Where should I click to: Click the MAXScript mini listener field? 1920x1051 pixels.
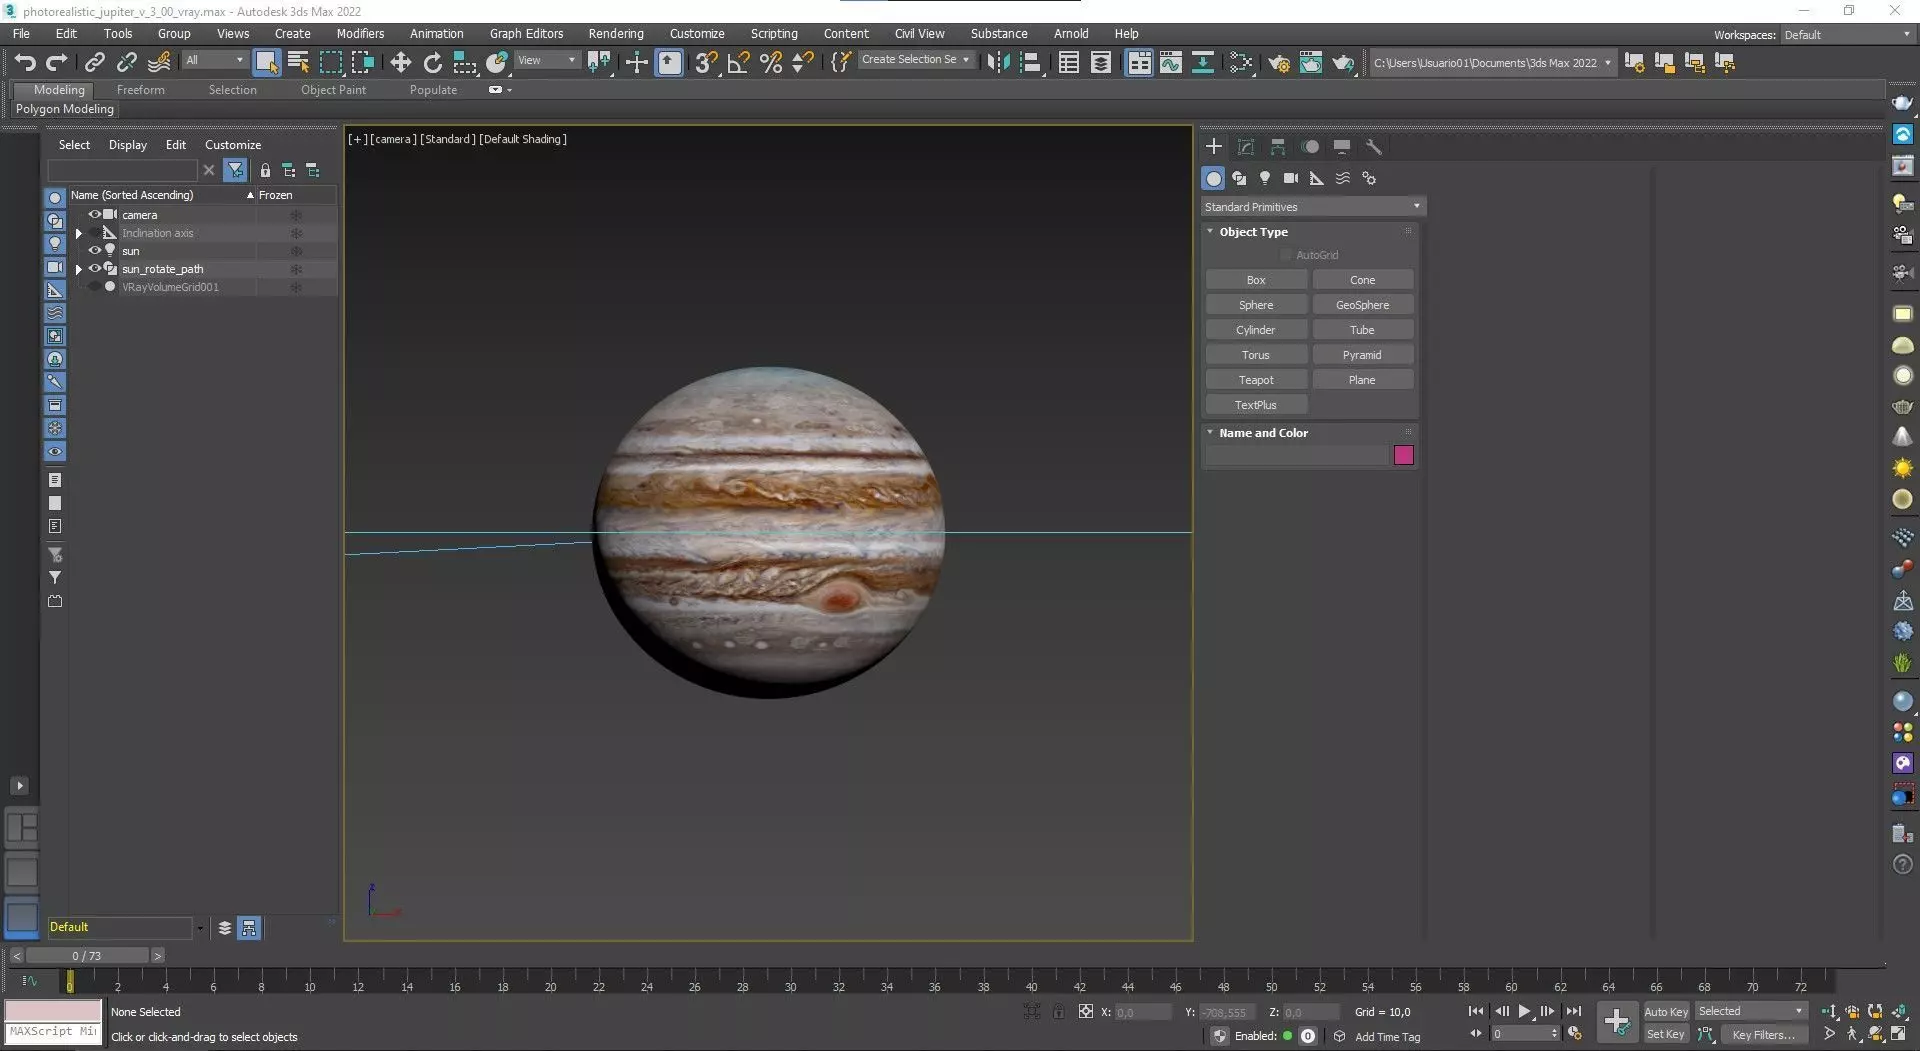54,1031
